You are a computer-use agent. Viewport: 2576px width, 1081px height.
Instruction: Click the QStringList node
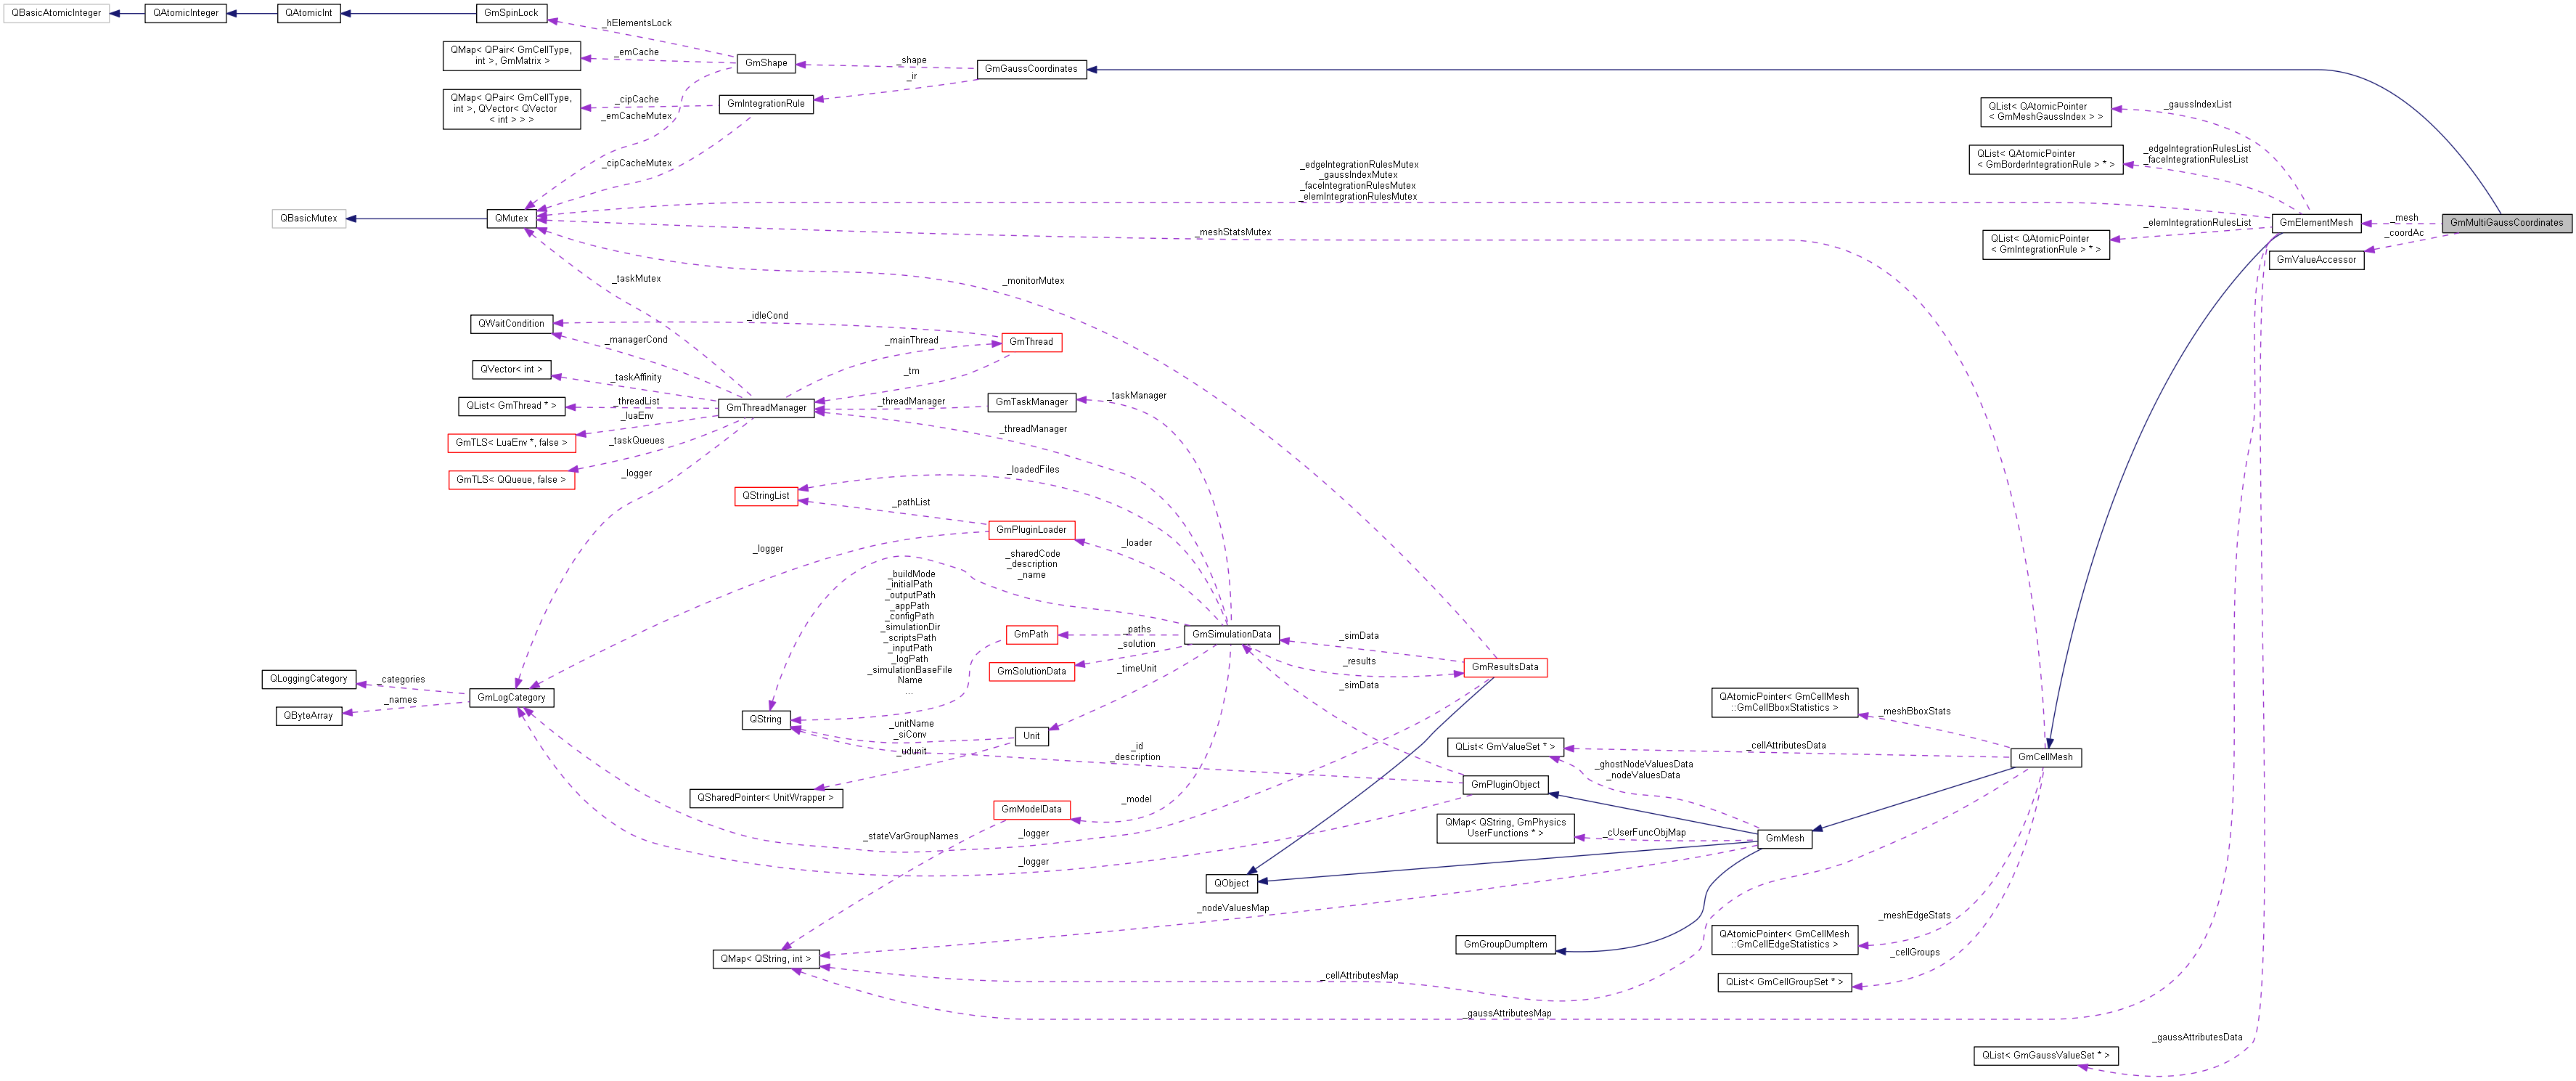click(766, 496)
